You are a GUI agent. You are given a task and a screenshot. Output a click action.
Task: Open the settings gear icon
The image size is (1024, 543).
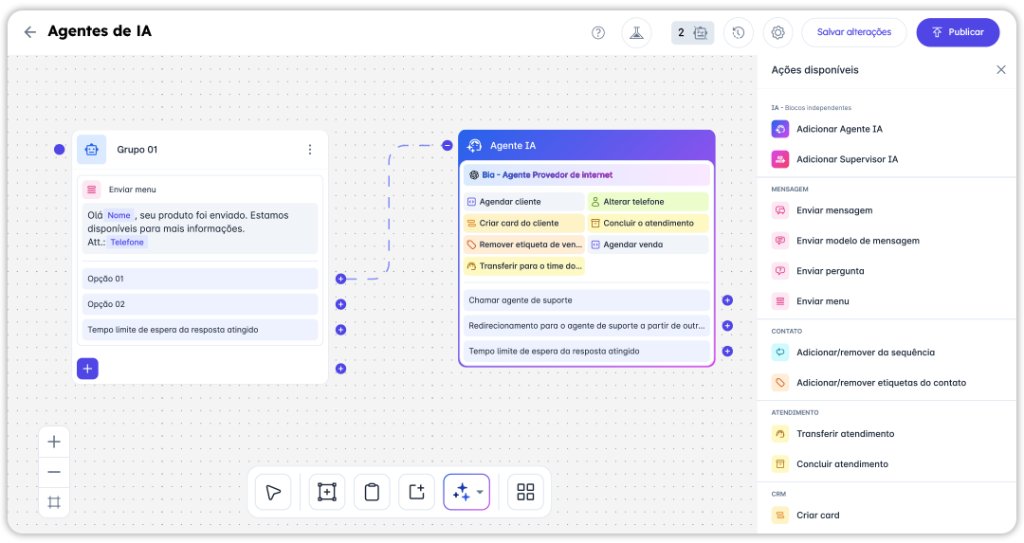click(778, 33)
